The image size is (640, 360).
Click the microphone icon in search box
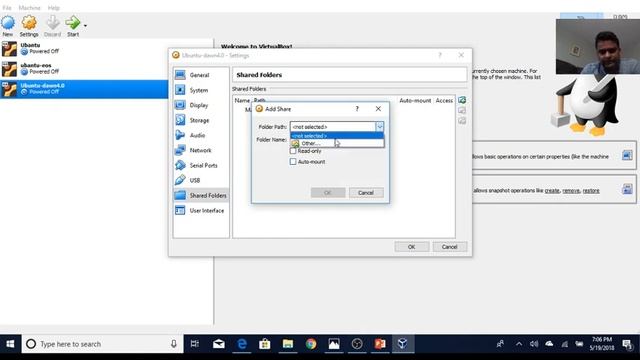[174, 344]
